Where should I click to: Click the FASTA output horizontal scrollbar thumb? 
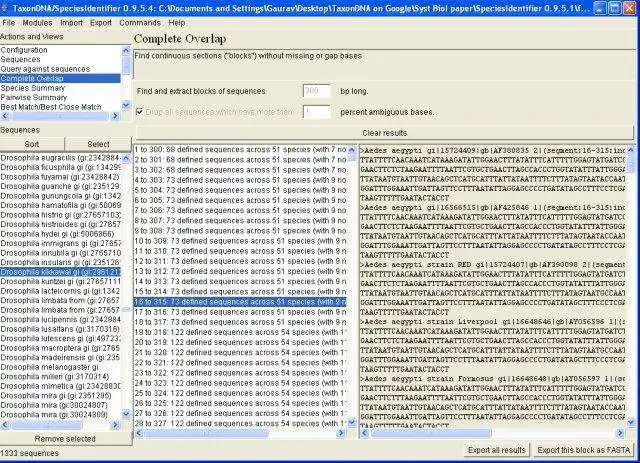coord(431,433)
